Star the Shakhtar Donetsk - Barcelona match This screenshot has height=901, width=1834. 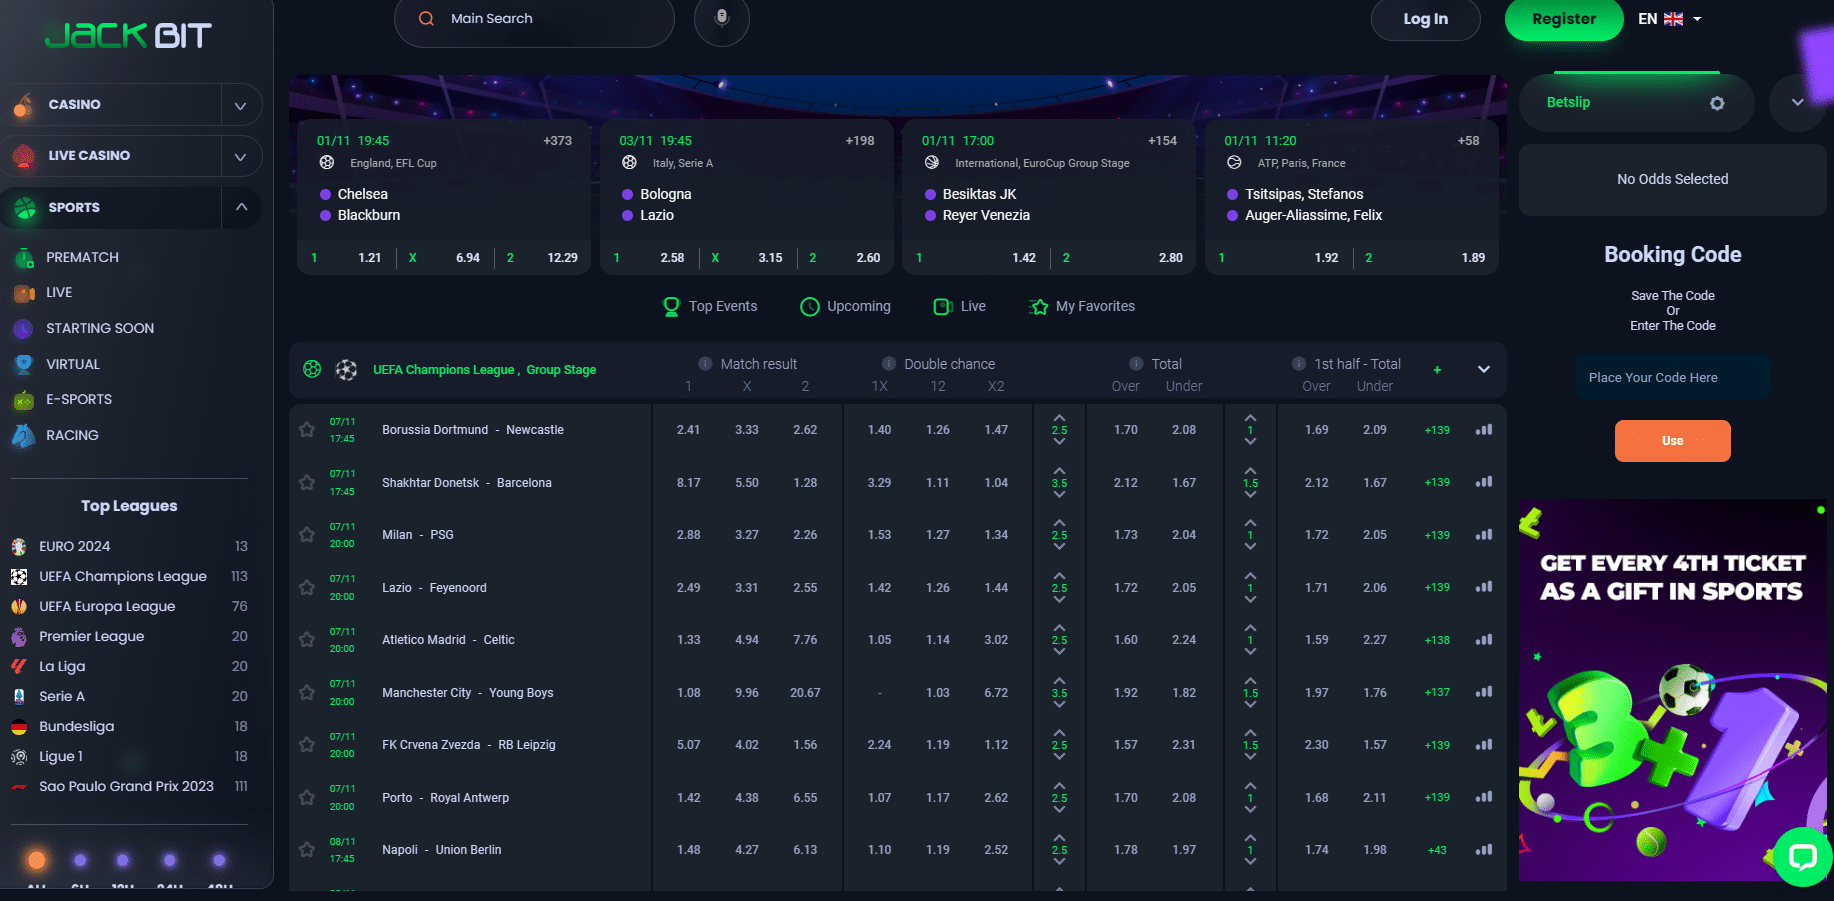307,483
